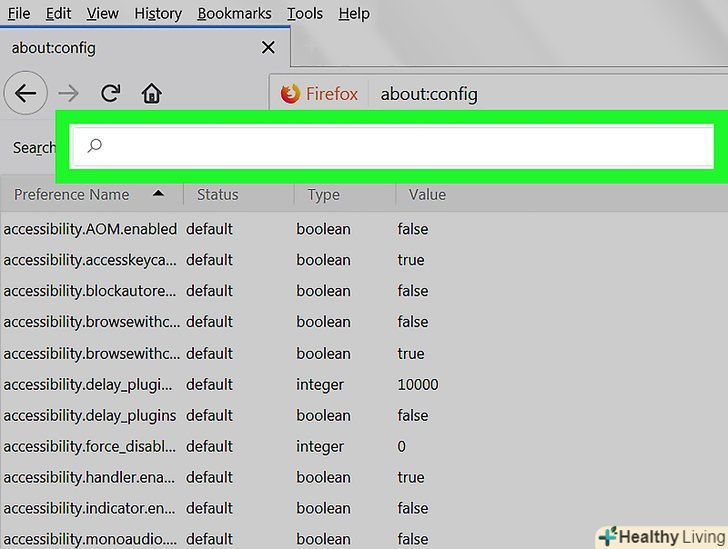Select accessibility.blockautore... preference row
The image size is (728, 549).
tap(364, 291)
